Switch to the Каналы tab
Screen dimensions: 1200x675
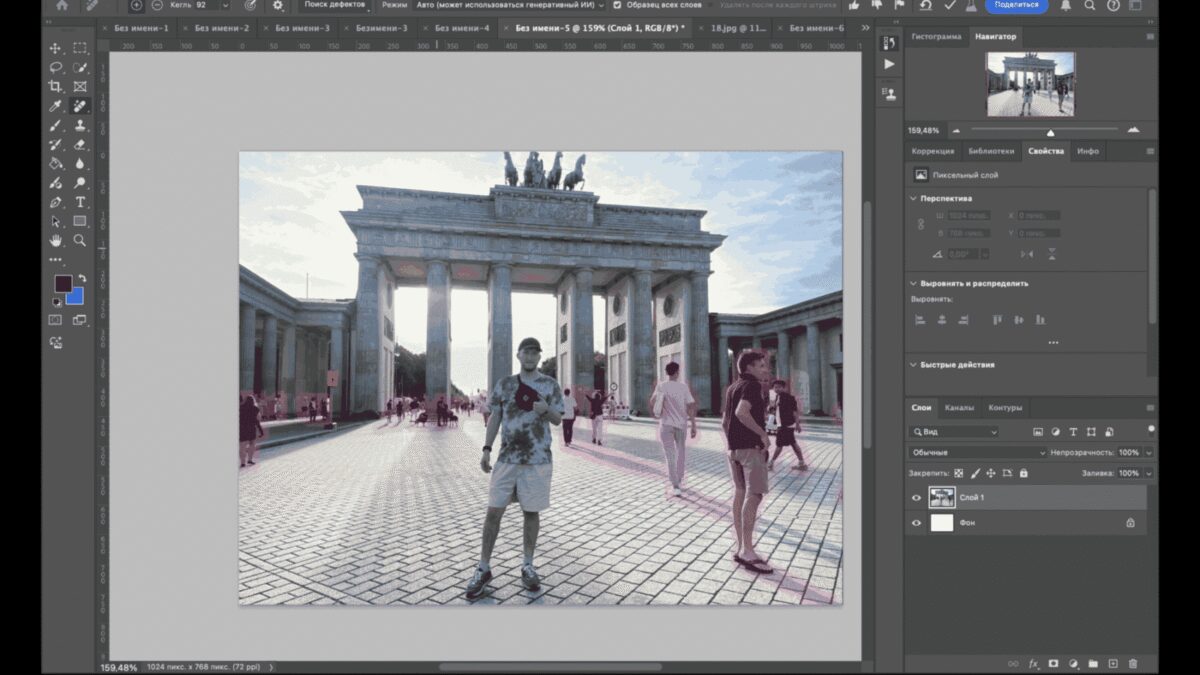point(959,408)
